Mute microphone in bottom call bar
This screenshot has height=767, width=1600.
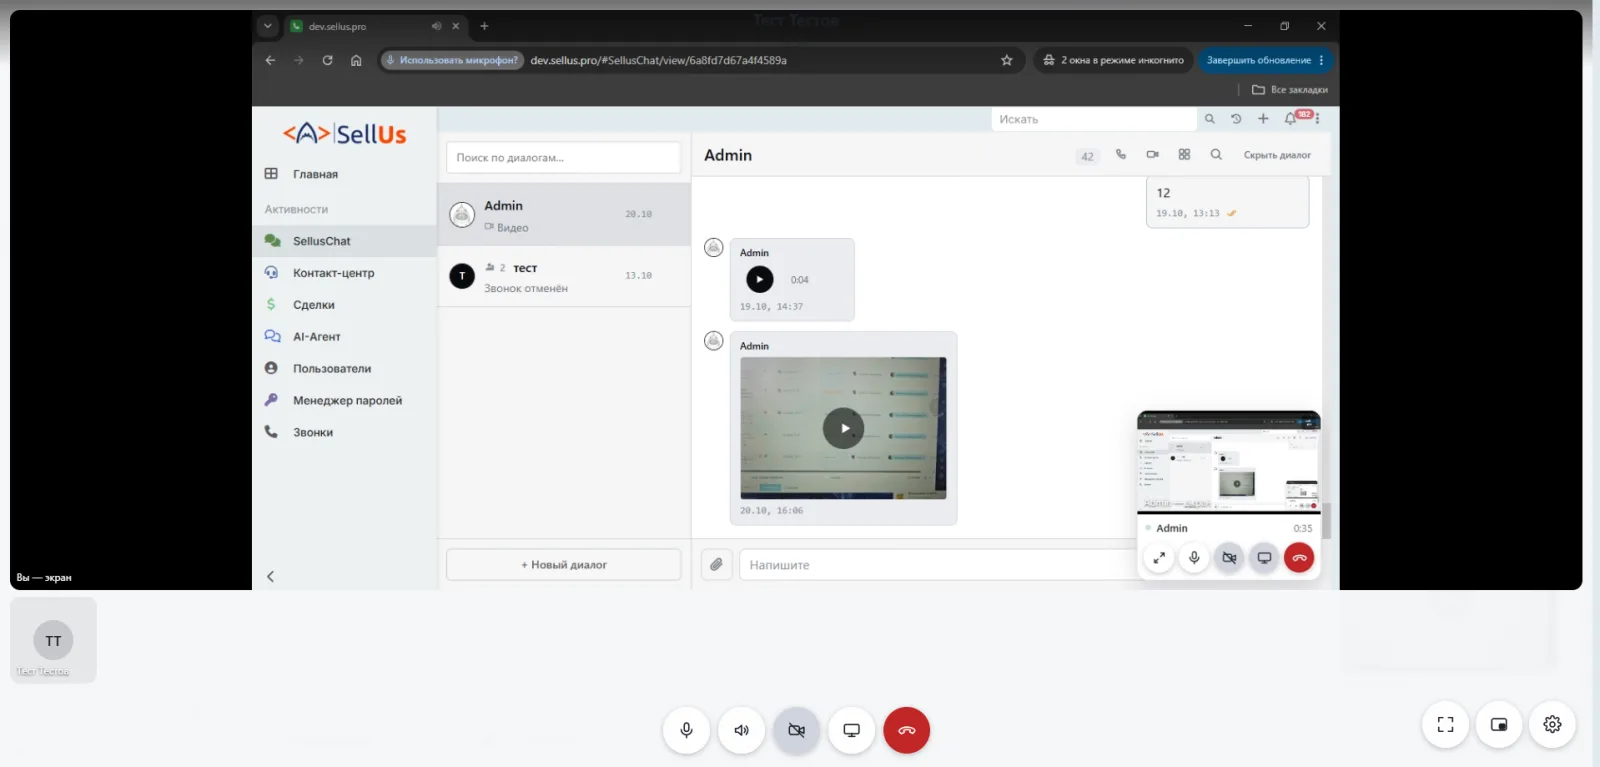(686, 730)
